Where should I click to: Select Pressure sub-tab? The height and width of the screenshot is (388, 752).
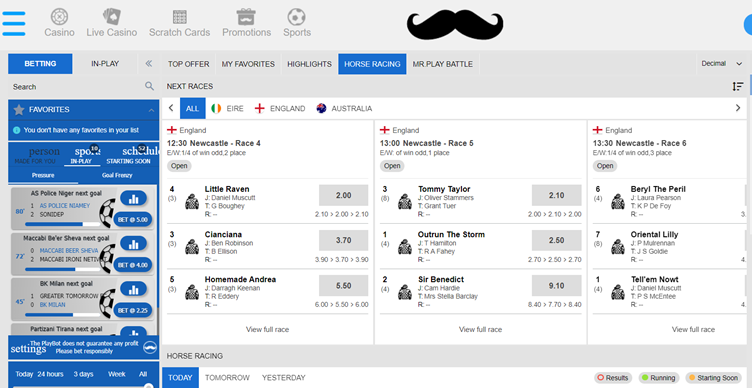43,176
